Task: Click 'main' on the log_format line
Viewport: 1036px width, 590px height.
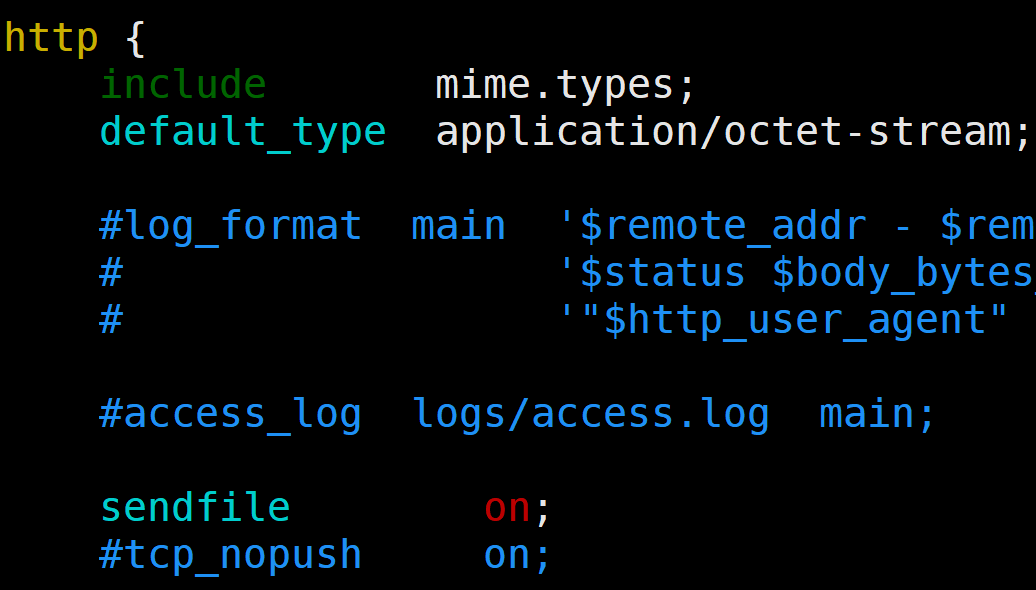Action: [458, 226]
